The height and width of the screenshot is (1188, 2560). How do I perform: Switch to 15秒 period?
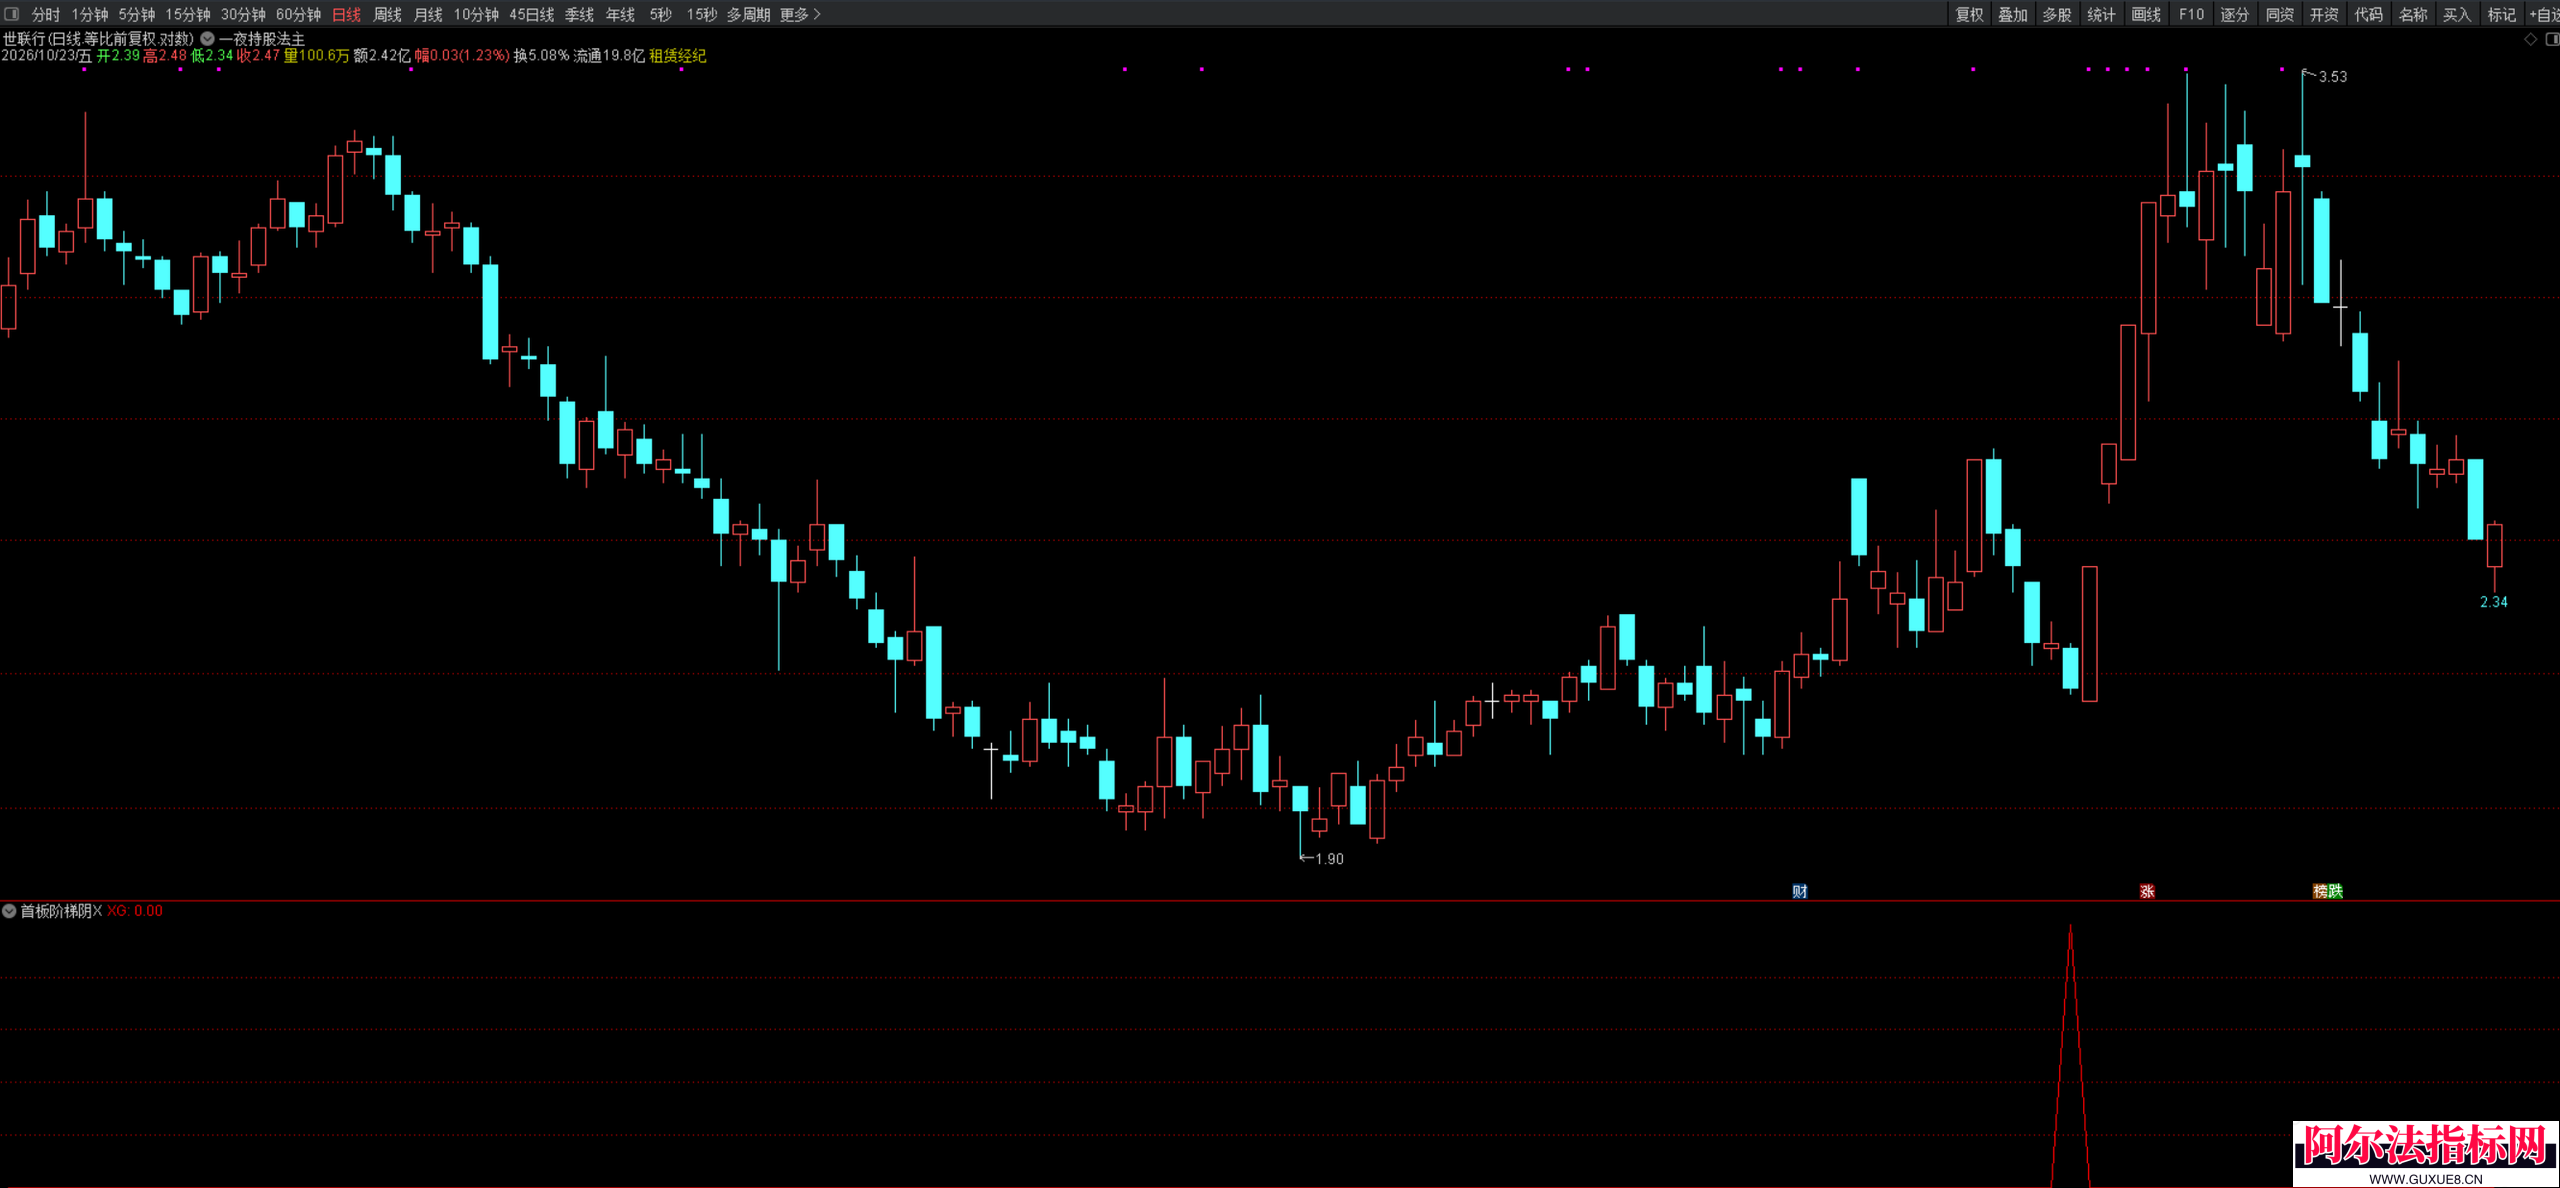pyautogui.click(x=701, y=14)
